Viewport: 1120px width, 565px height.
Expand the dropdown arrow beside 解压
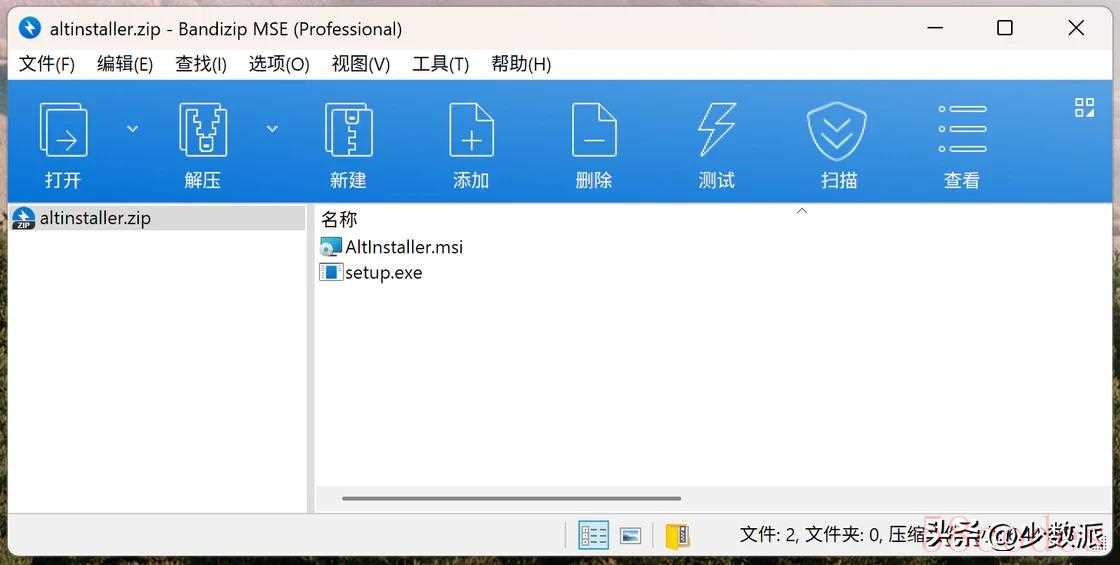click(272, 129)
